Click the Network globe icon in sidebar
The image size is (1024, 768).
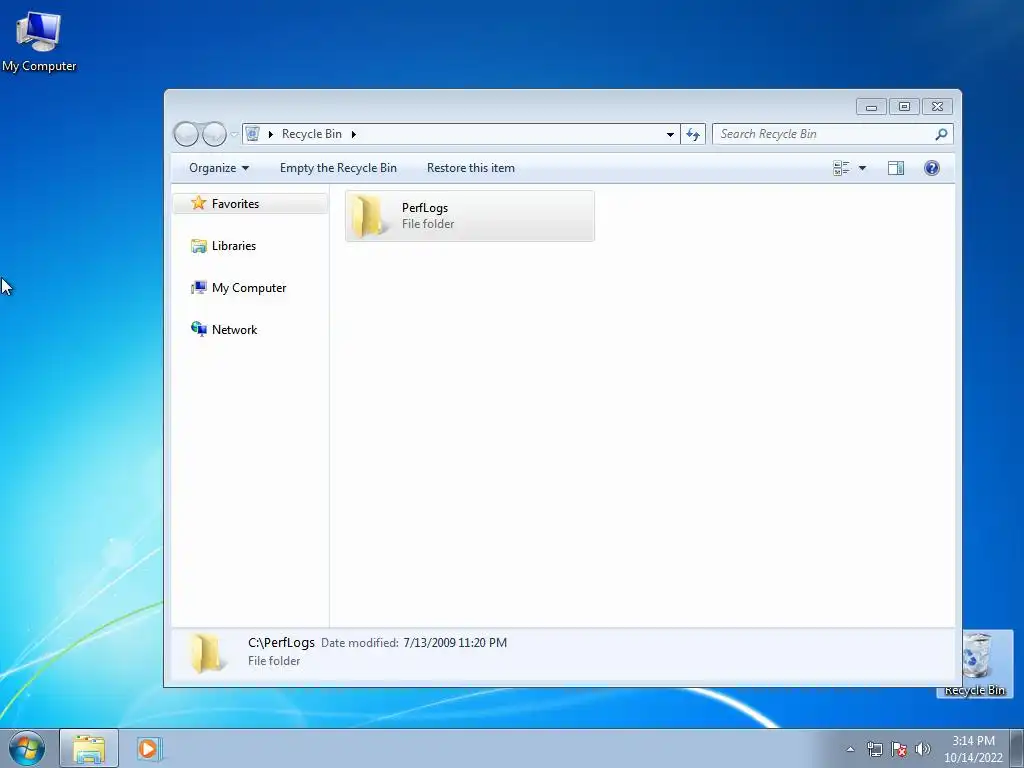coord(199,329)
